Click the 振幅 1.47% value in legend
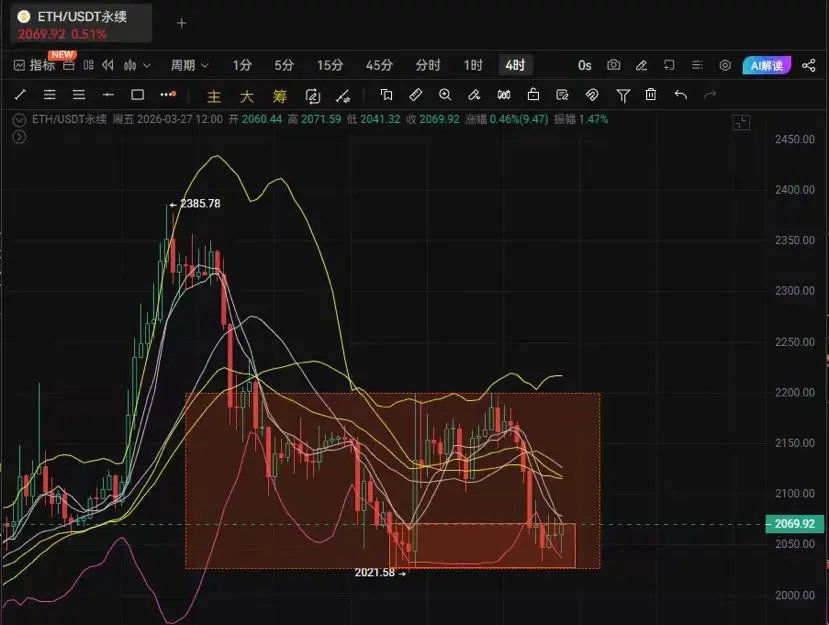Image resolution: width=829 pixels, height=625 pixels. pyautogui.click(x=581, y=120)
